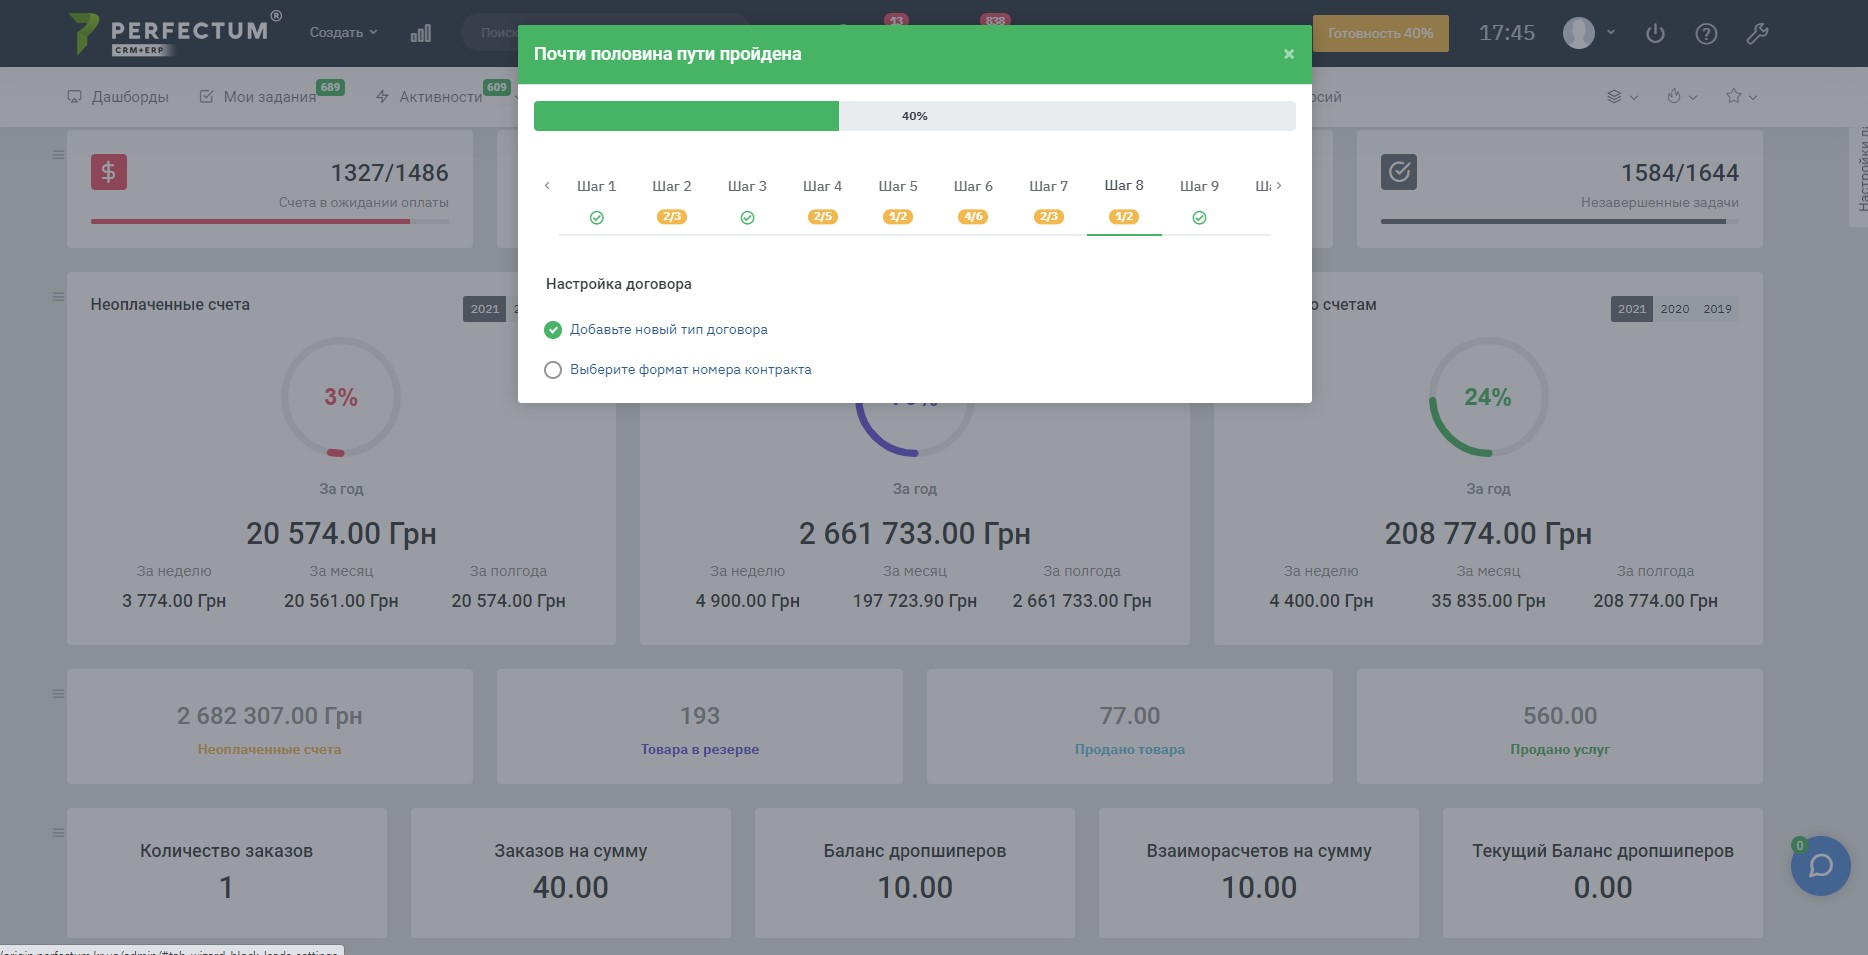Select the 'Шаг 6' wizard tab
The height and width of the screenshot is (955, 1868).
(973, 186)
